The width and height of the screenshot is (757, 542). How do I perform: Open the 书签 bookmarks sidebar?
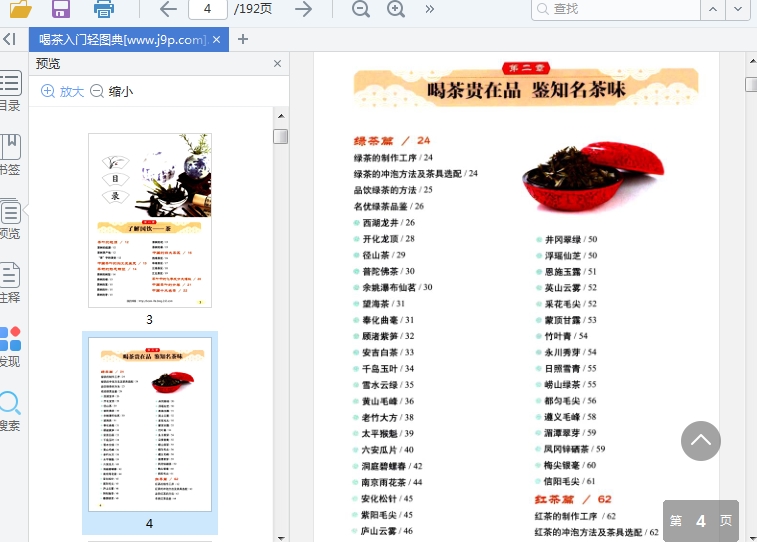pyautogui.click(x=10, y=154)
